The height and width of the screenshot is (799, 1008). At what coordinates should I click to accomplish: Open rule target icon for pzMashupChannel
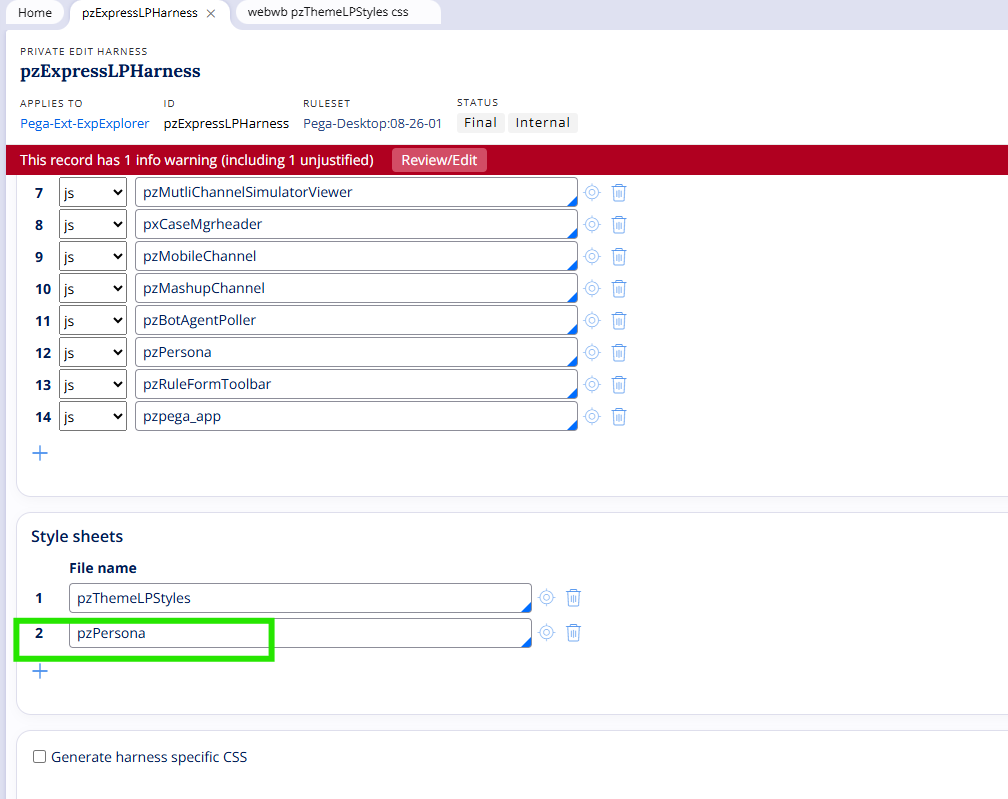coord(592,289)
